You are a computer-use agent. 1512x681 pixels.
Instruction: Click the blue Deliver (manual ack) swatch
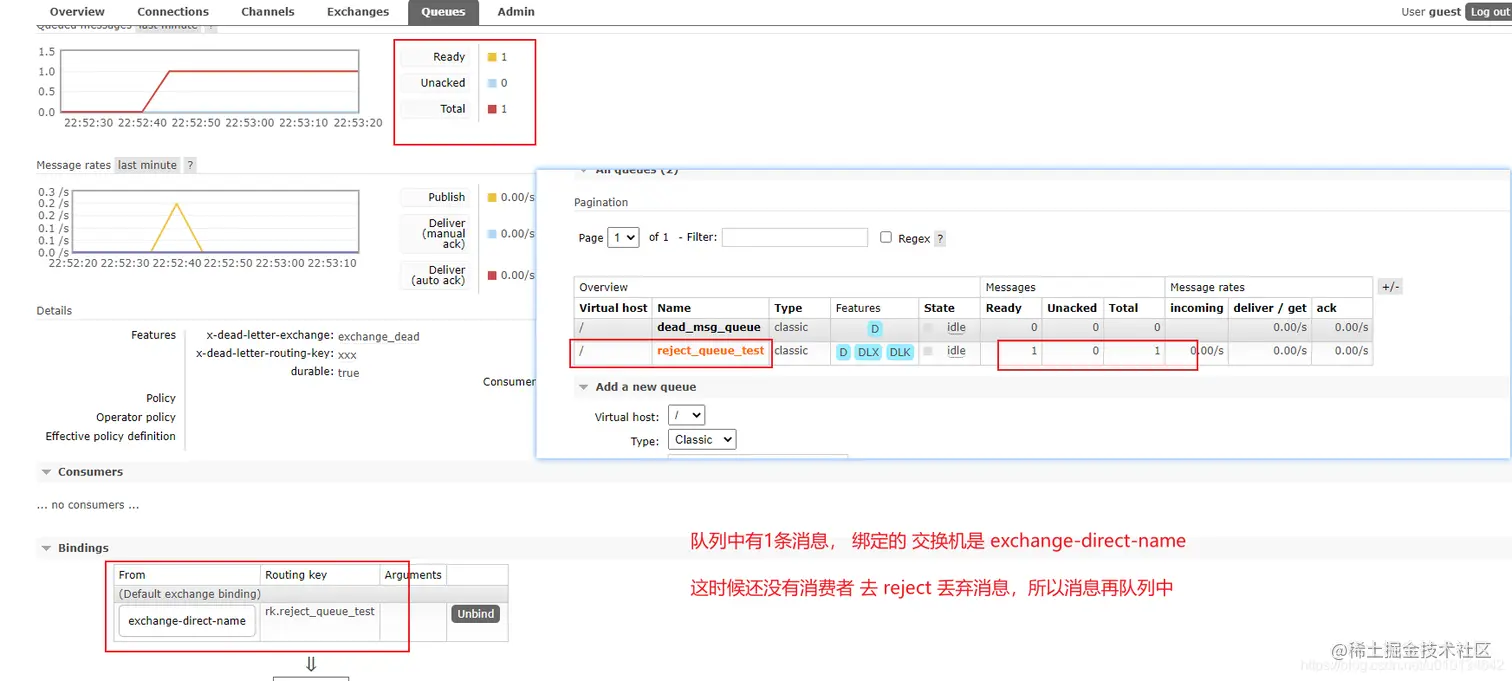(492, 233)
